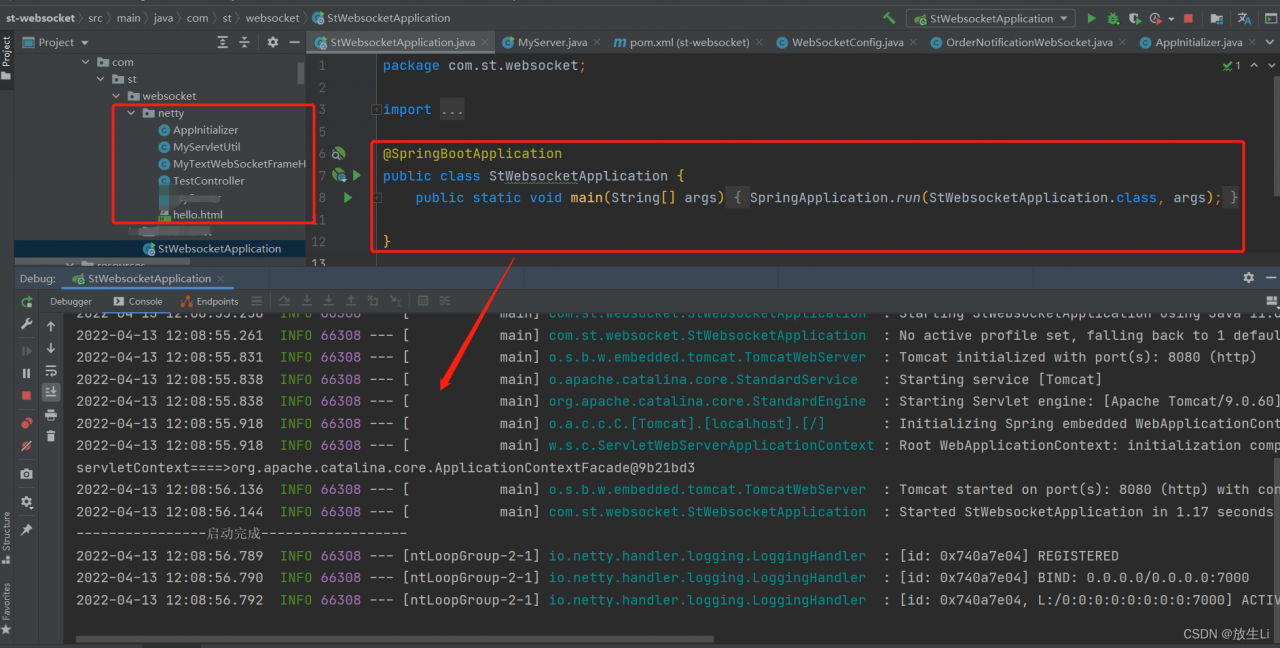
Task: Pause the program in Debug panel
Action: pyautogui.click(x=26, y=373)
